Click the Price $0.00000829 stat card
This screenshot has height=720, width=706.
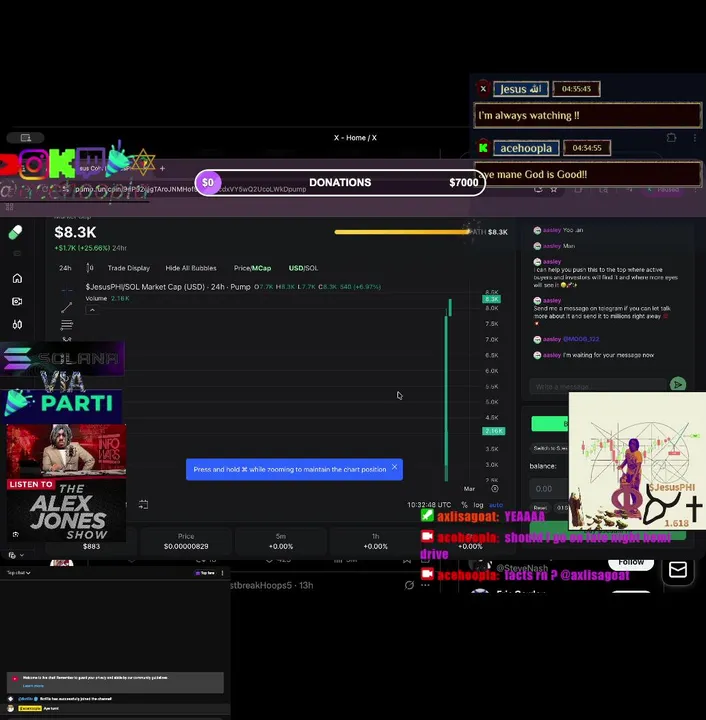point(186,541)
